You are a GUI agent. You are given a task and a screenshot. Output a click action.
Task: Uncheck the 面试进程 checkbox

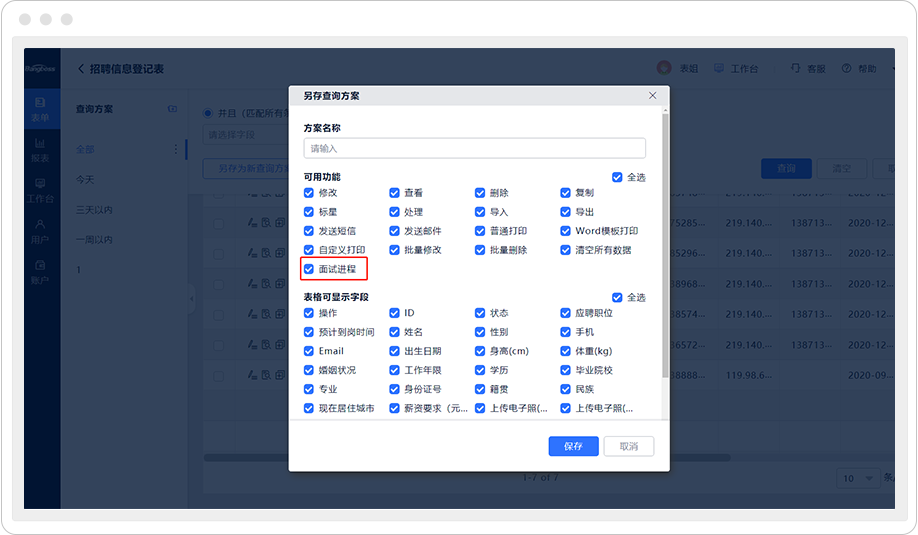pos(310,269)
